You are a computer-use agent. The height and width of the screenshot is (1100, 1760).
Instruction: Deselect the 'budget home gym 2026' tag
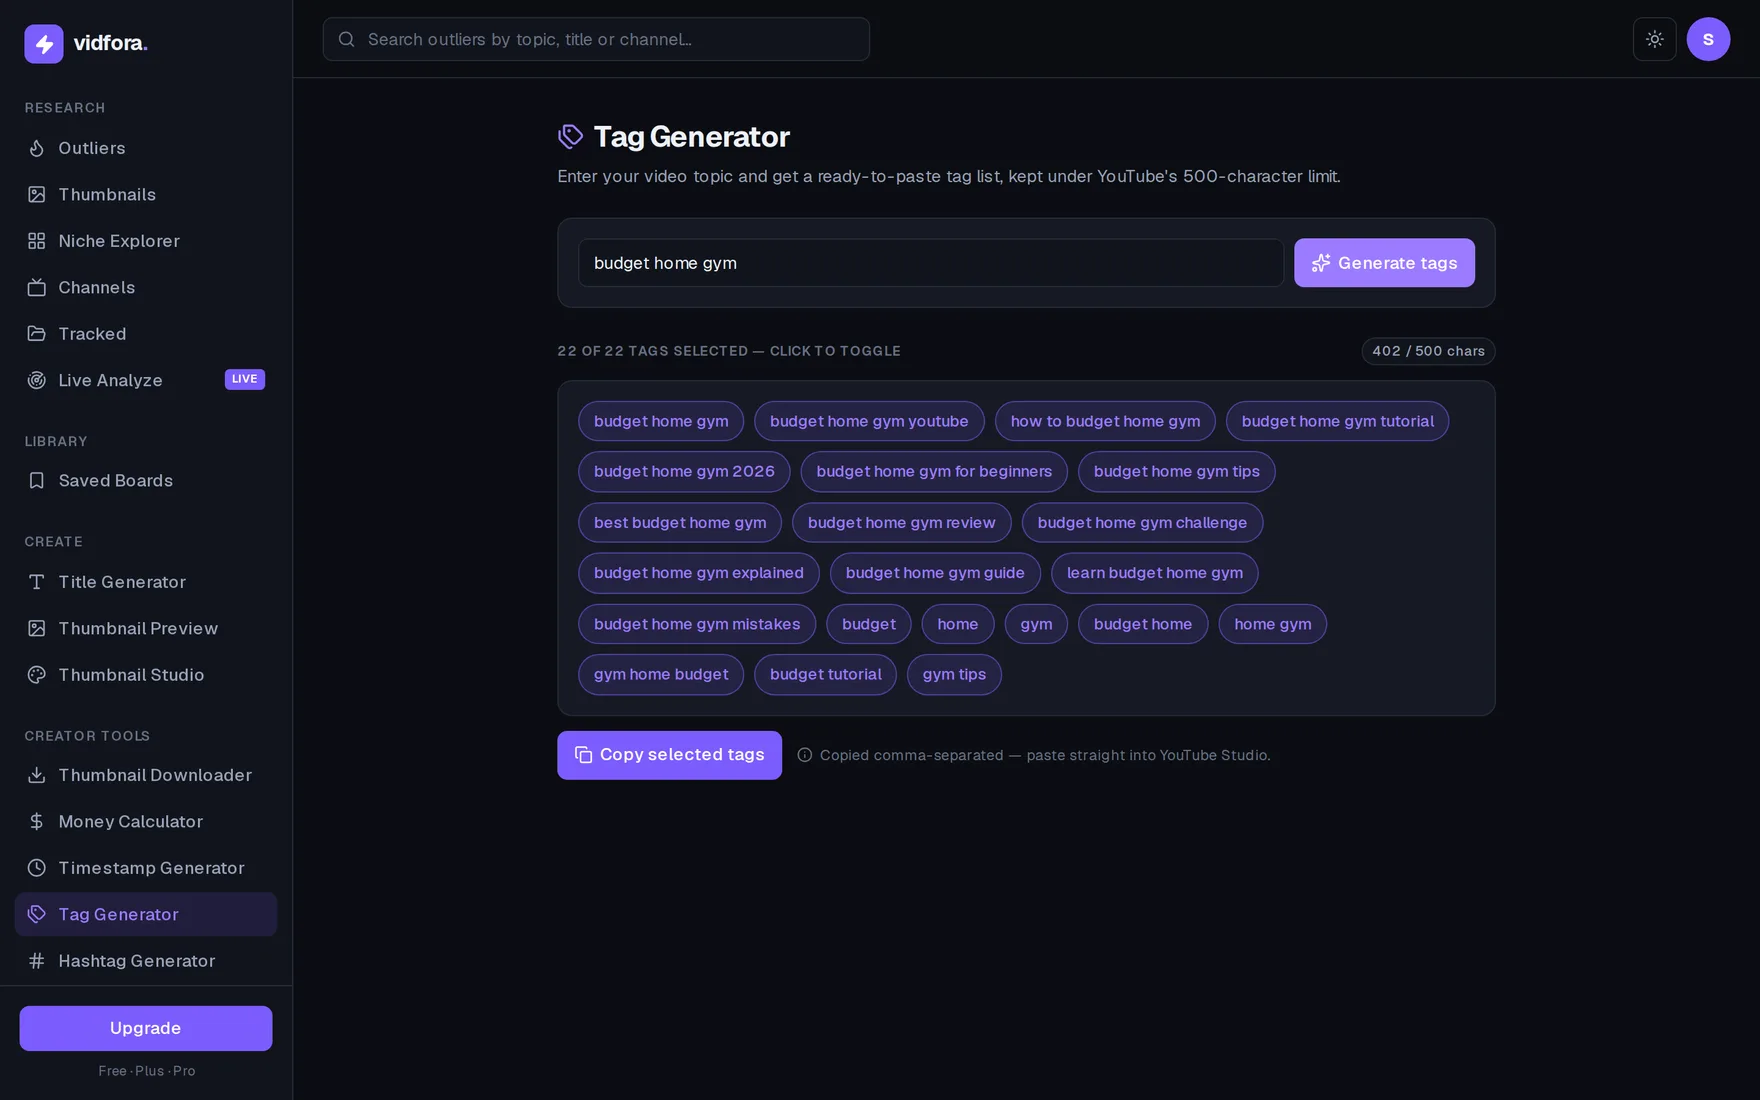pos(684,472)
